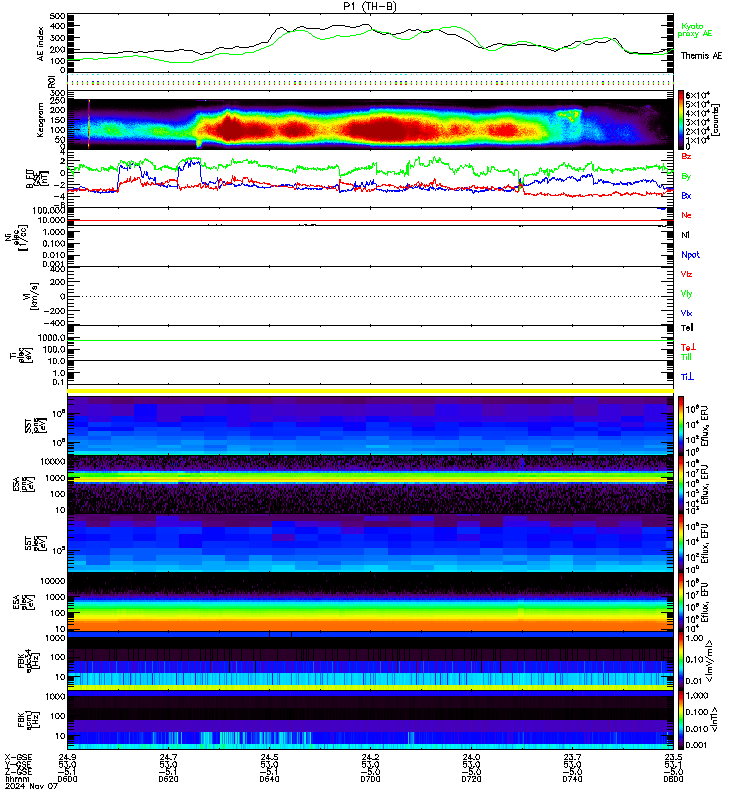Select the red 'Te⊥' legend label

[x=688, y=347]
